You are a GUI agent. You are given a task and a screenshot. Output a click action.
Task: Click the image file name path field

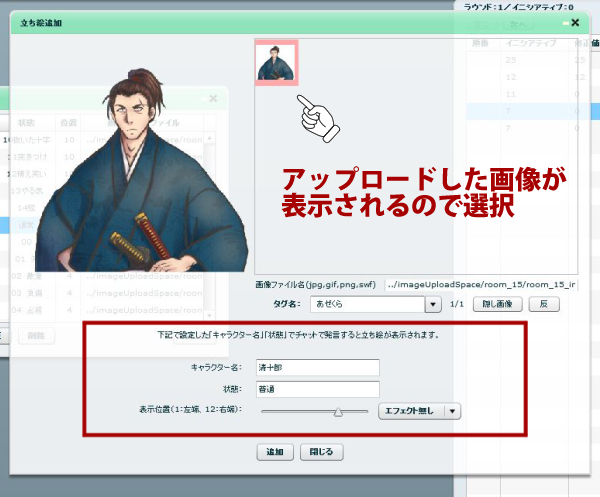coord(480,285)
